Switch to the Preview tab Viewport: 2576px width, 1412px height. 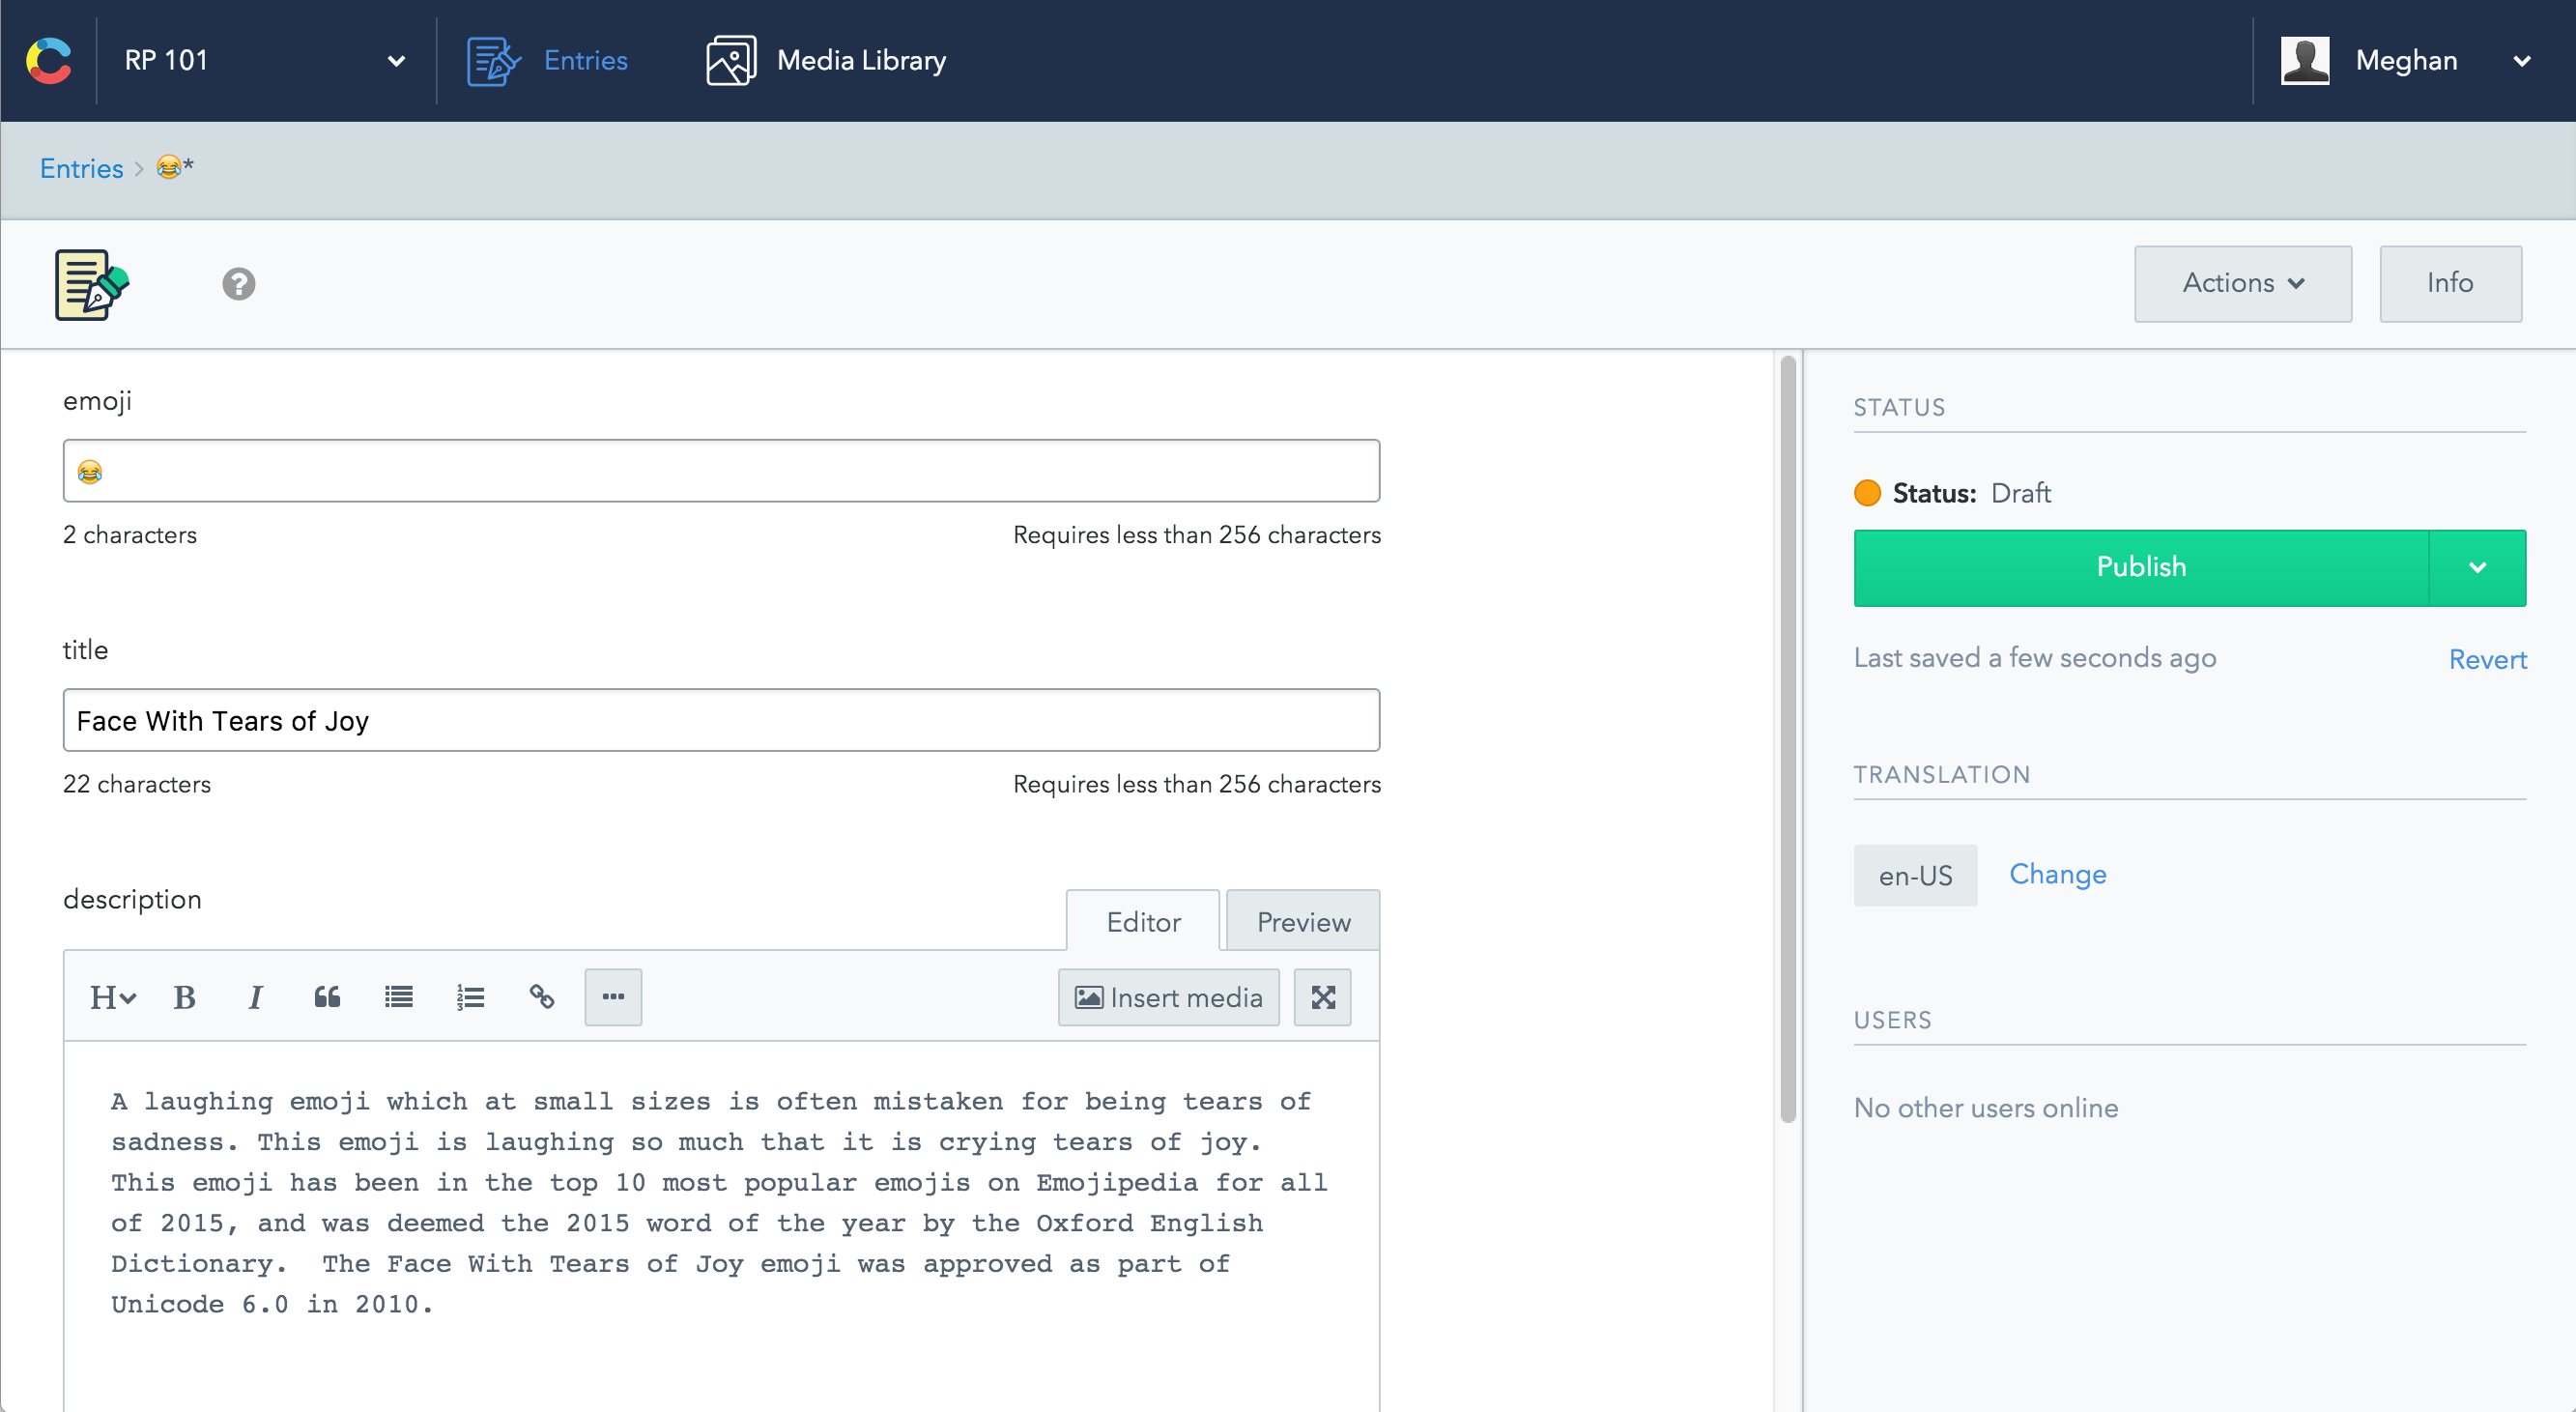[1302, 921]
